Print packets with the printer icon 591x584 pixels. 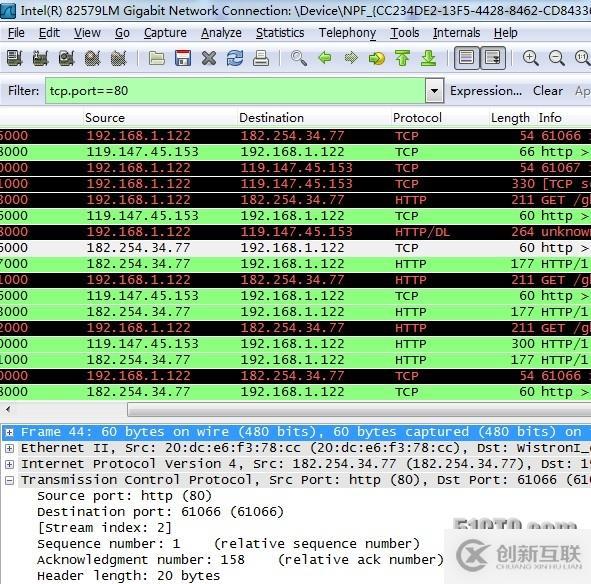click(x=261, y=58)
